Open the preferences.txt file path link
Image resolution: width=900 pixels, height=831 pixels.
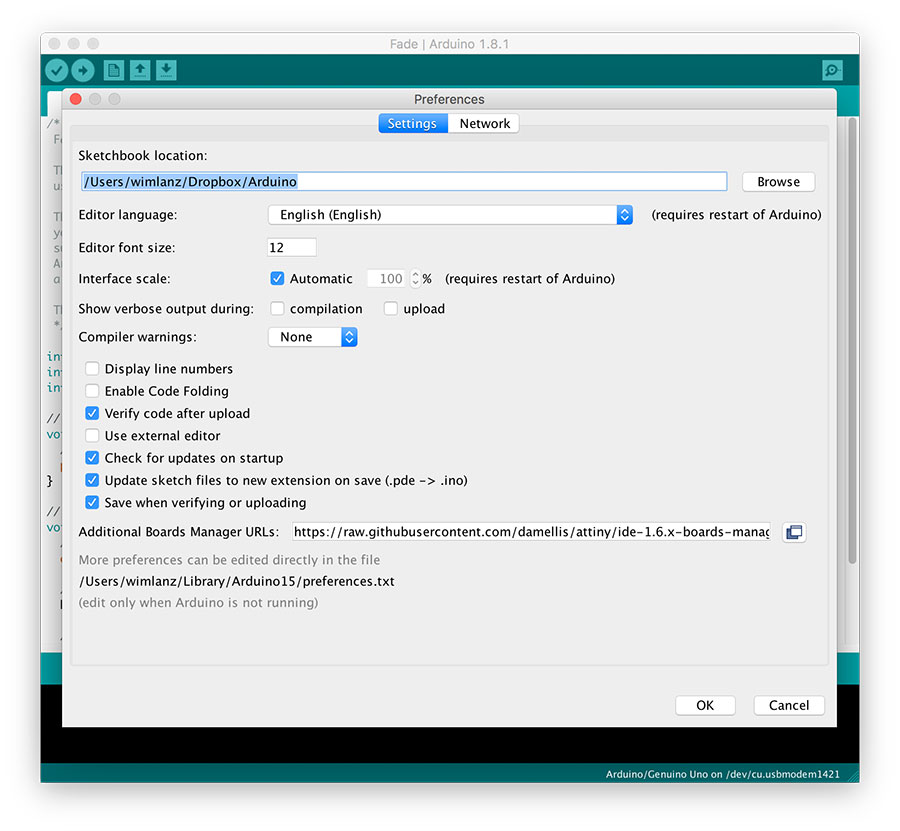pyautogui.click(x=236, y=581)
